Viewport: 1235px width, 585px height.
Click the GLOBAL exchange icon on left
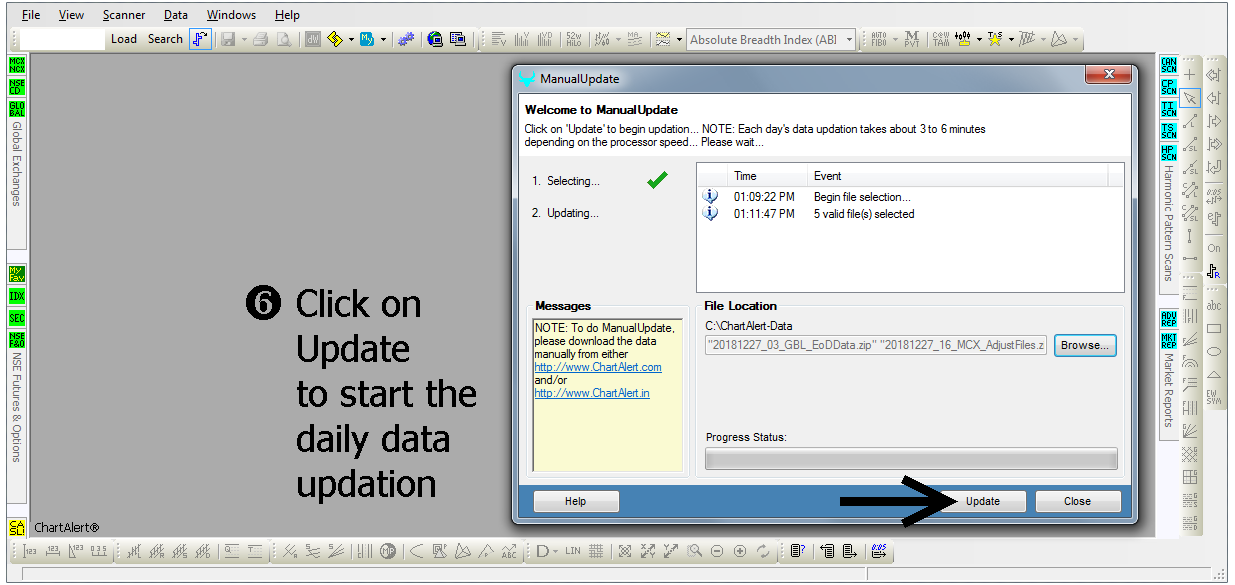pos(17,109)
